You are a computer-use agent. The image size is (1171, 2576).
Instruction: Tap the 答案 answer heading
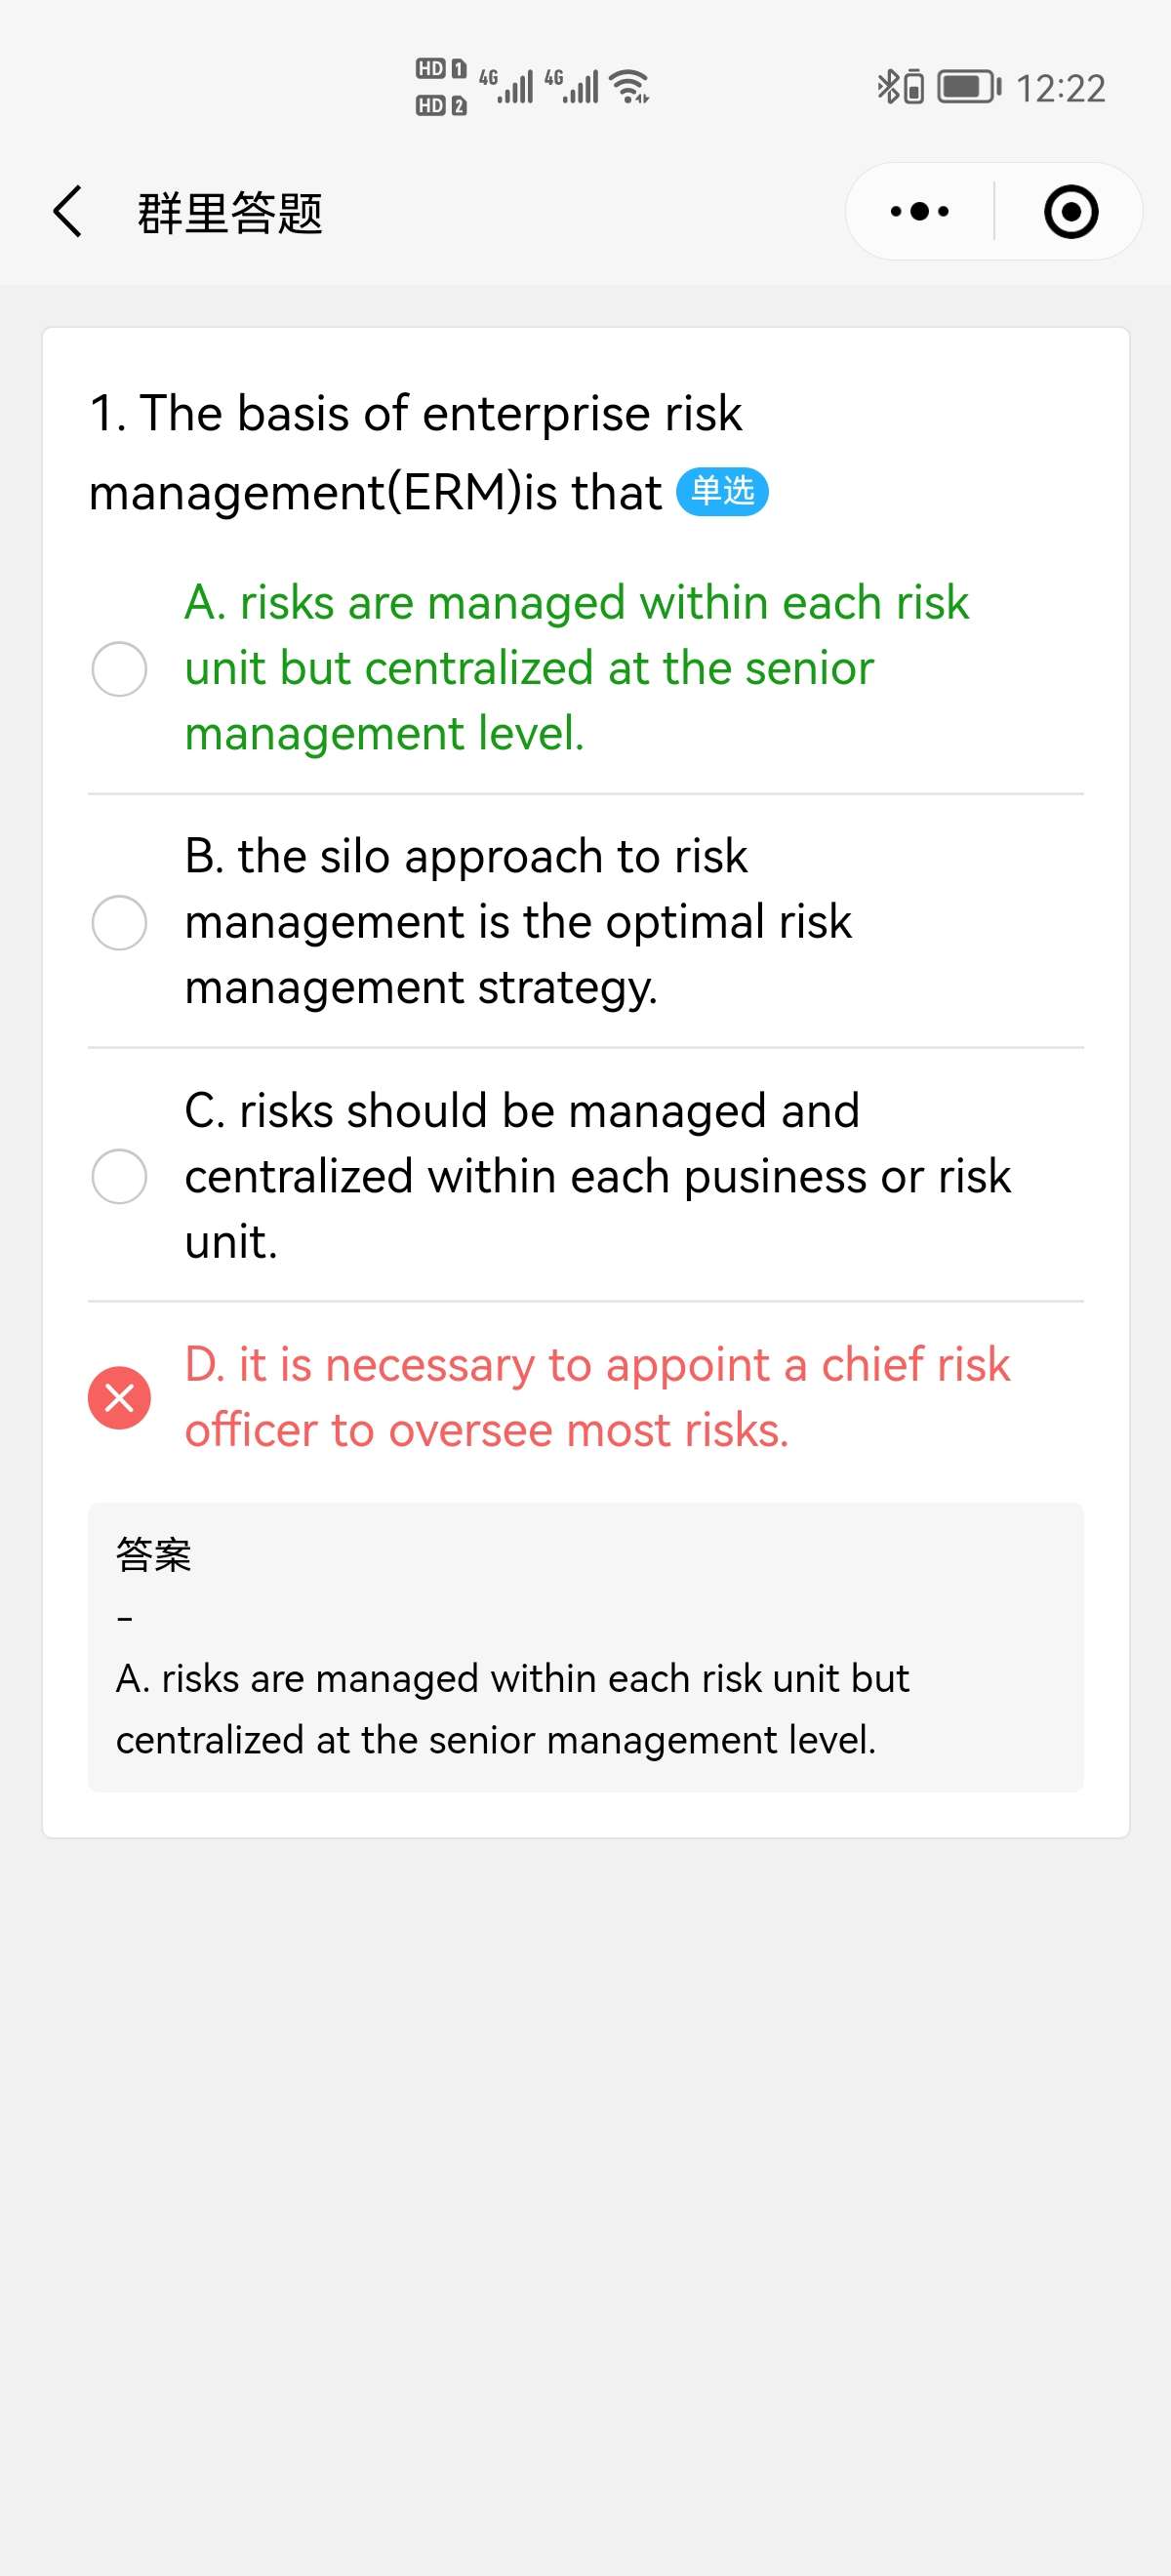(153, 1554)
